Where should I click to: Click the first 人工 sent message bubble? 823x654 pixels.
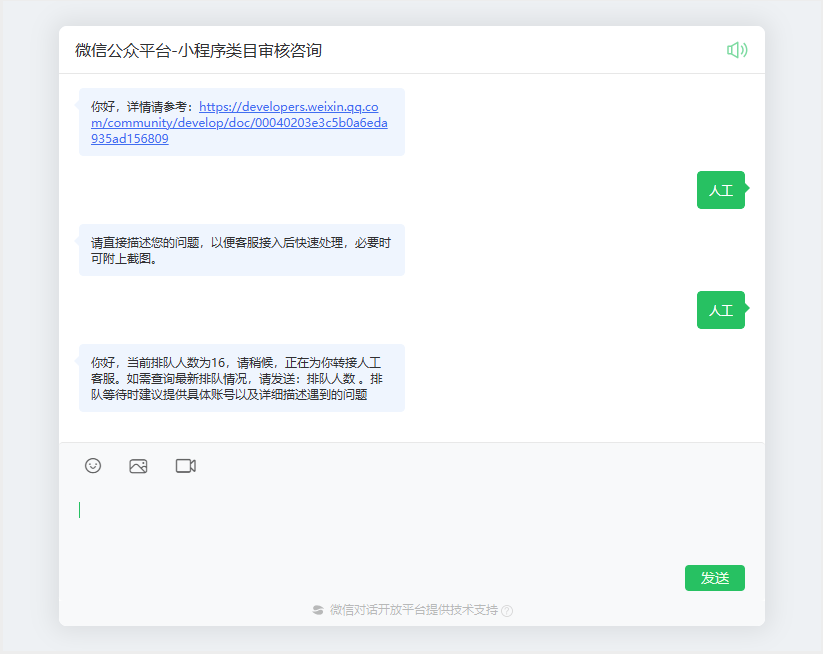(x=721, y=190)
